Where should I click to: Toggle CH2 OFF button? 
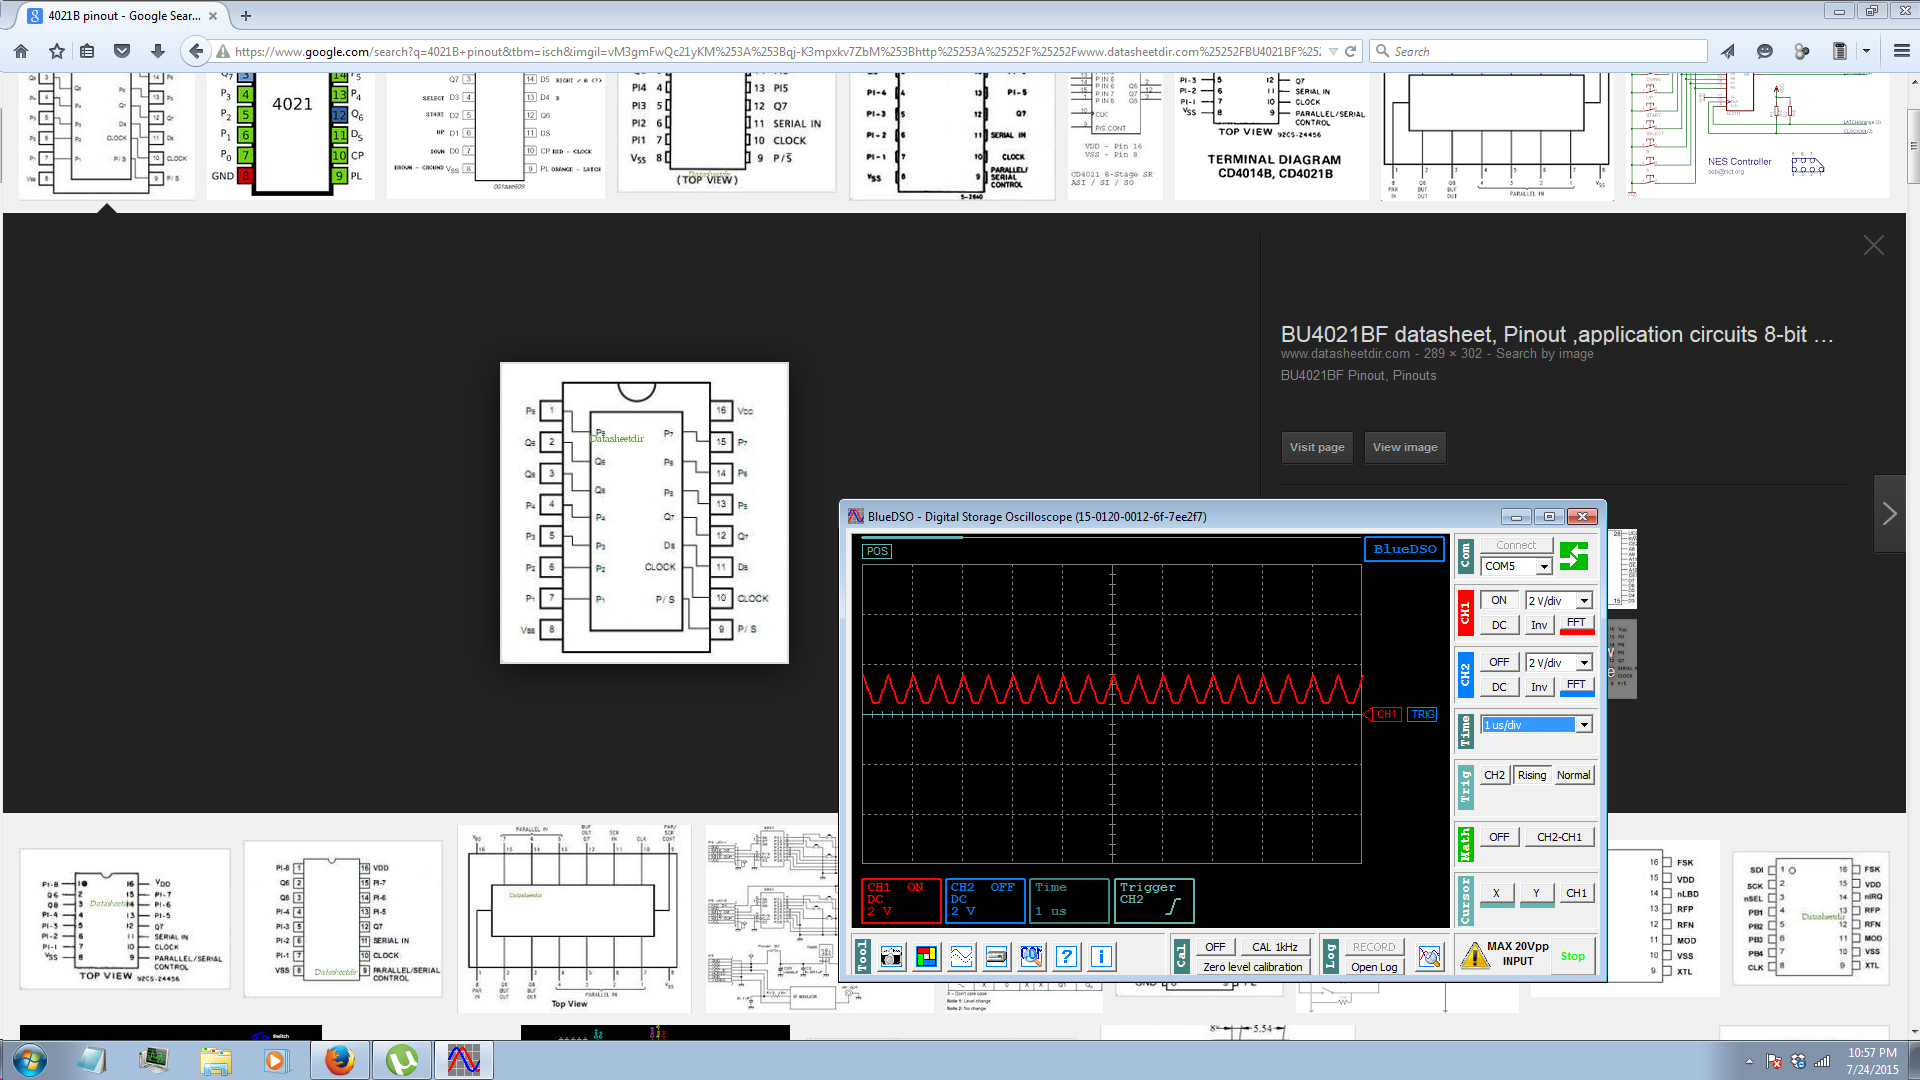point(1499,662)
